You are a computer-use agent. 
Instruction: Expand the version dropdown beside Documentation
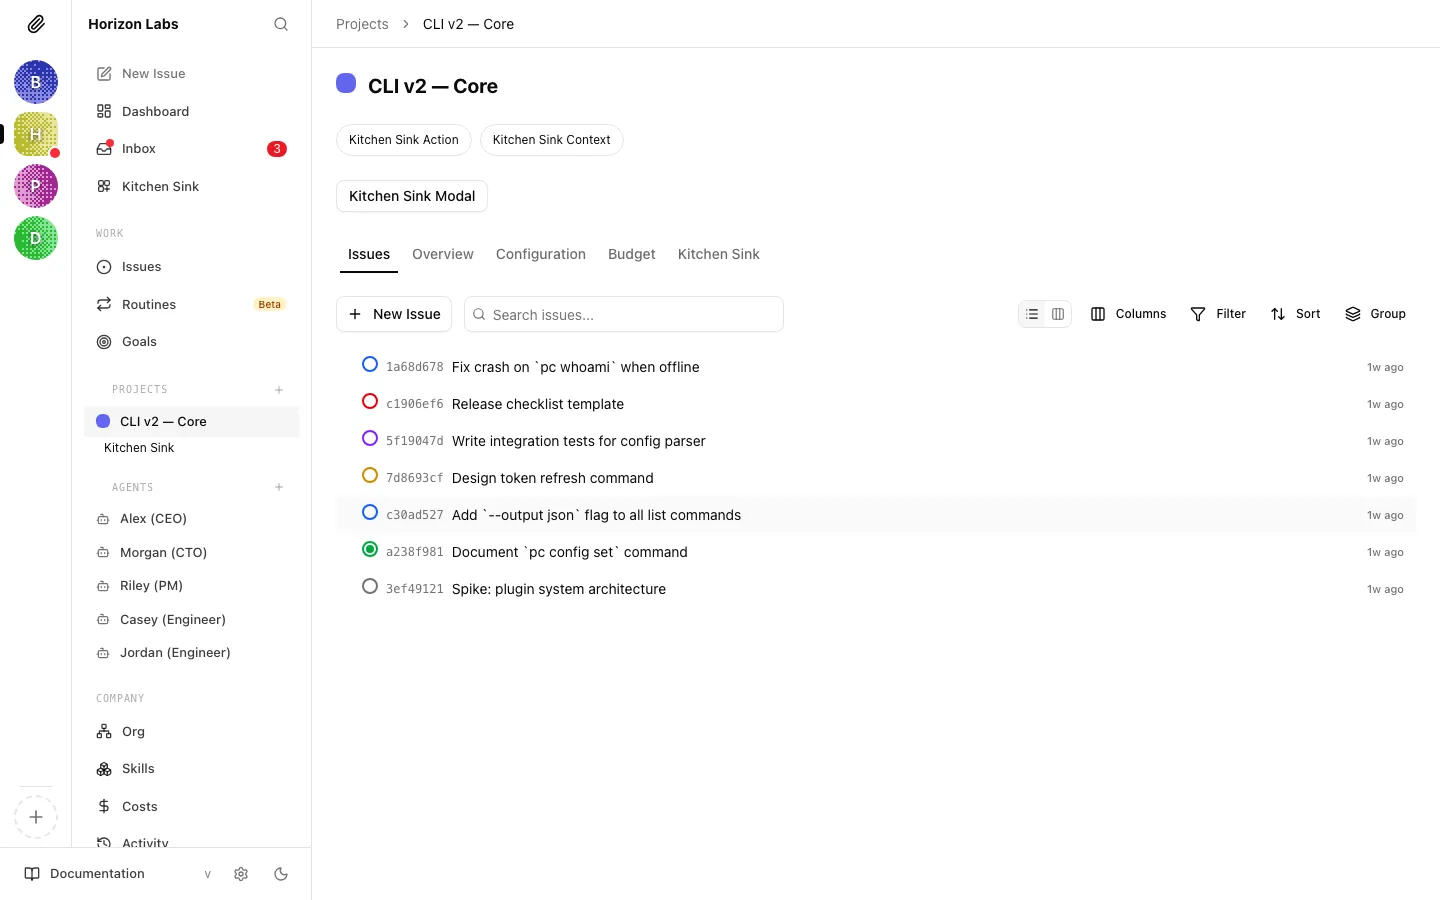point(208,874)
